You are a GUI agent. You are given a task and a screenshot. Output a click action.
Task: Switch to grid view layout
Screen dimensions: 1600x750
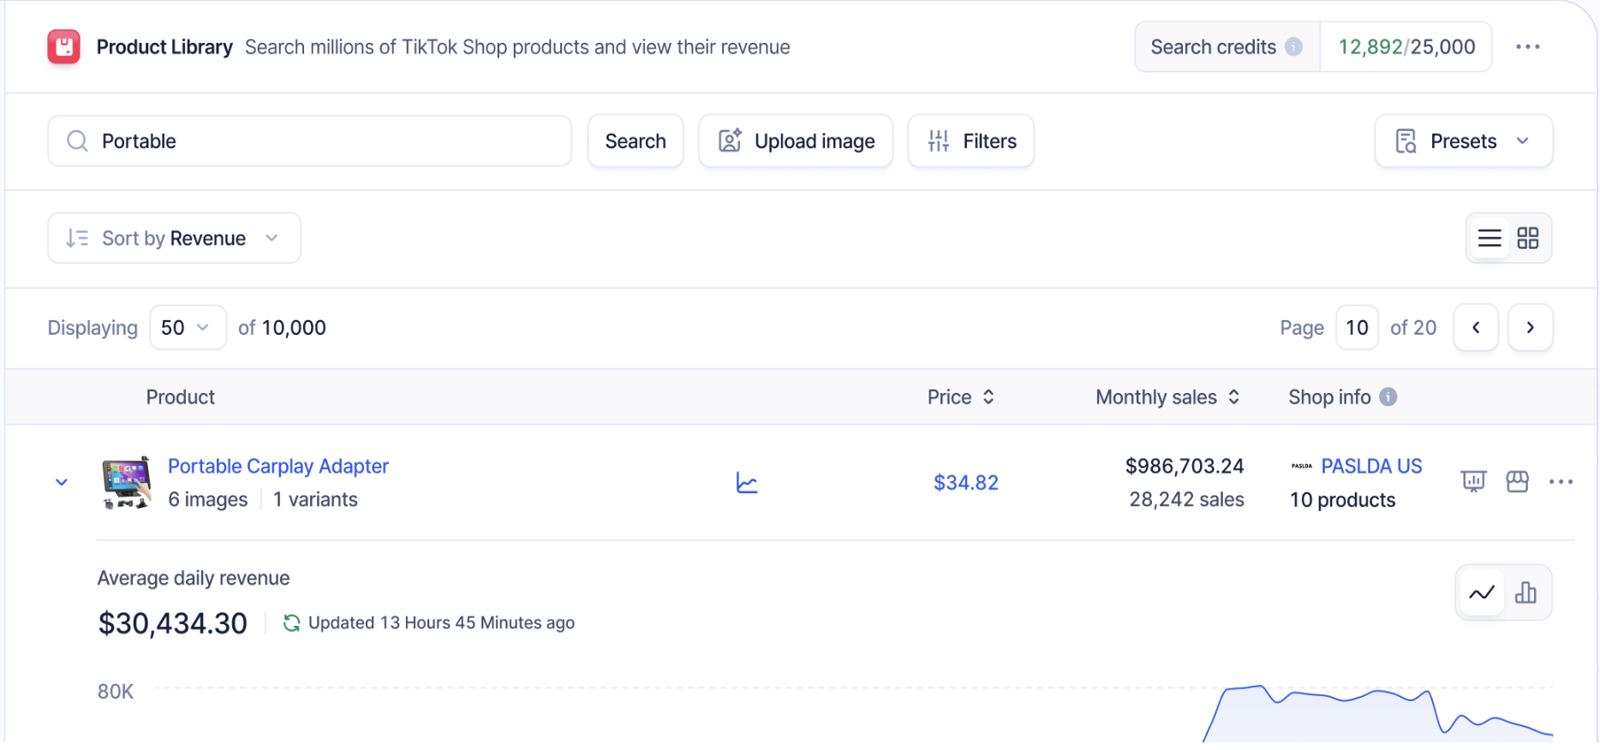click(1528, 238)
